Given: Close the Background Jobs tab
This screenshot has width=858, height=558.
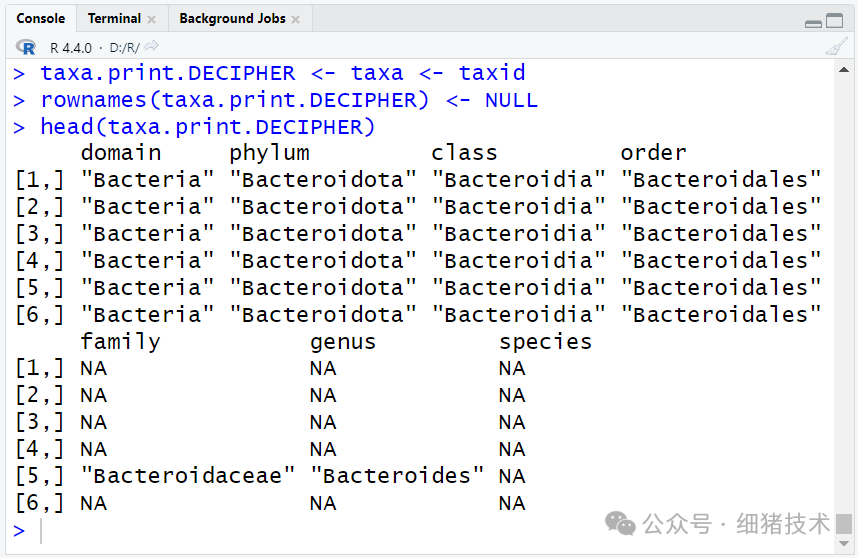Looking at the screenshot, I should point(295,20).
